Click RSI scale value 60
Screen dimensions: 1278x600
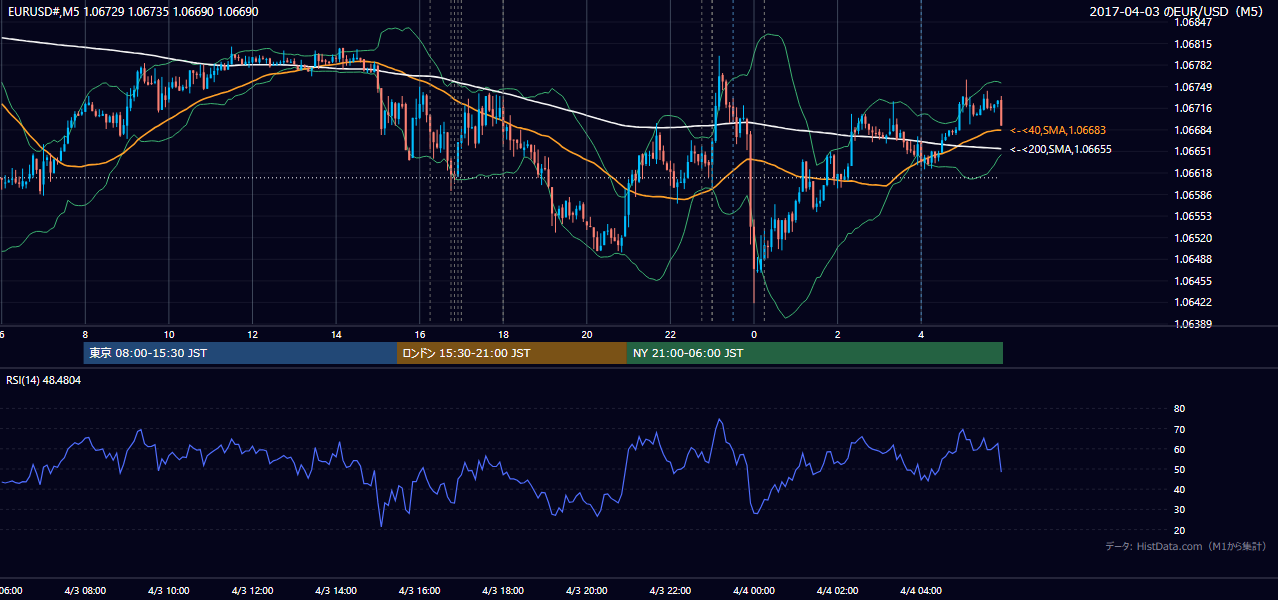click(x=1179, y=449)
